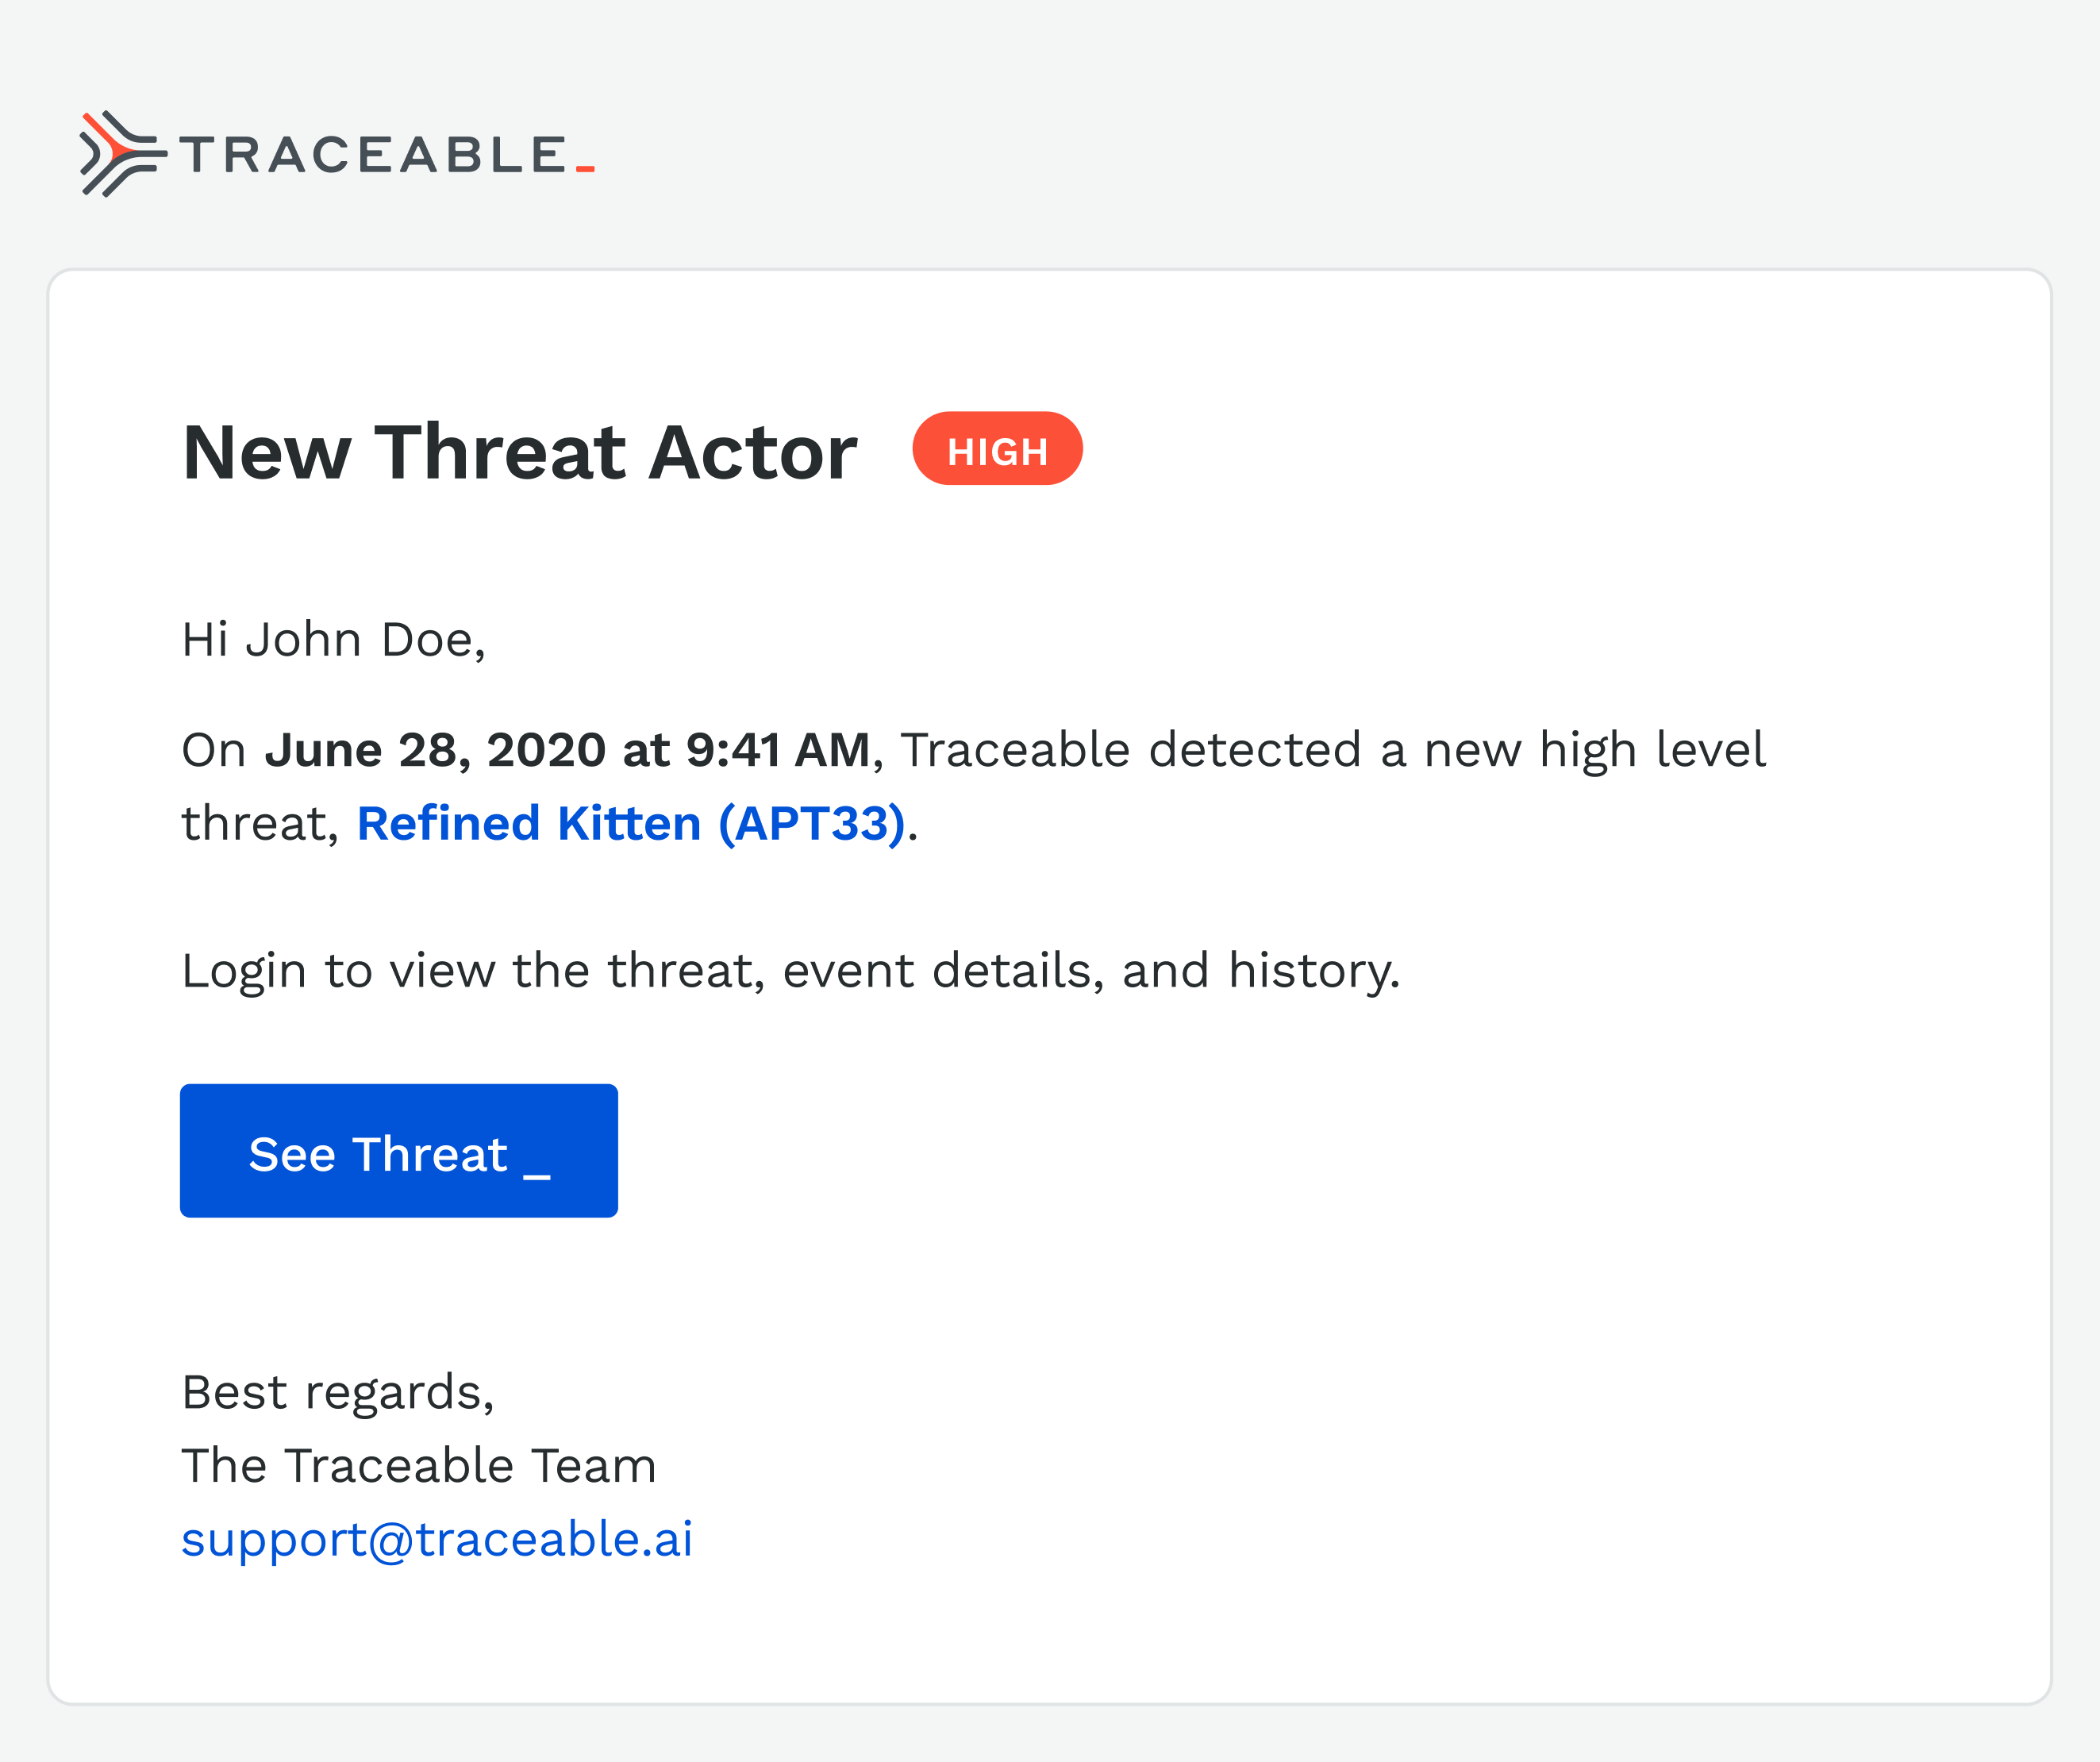Click the TRACEABLE wordmark text

(373, 155)
